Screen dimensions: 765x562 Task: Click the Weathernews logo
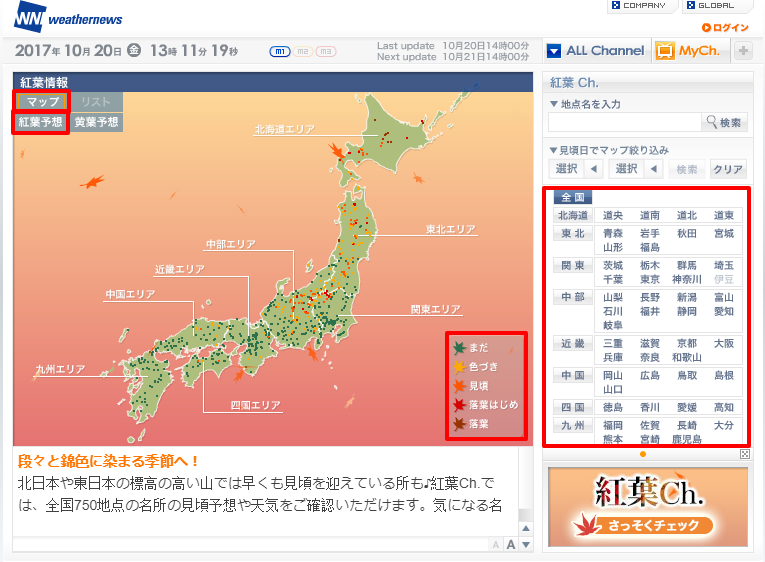68,18
